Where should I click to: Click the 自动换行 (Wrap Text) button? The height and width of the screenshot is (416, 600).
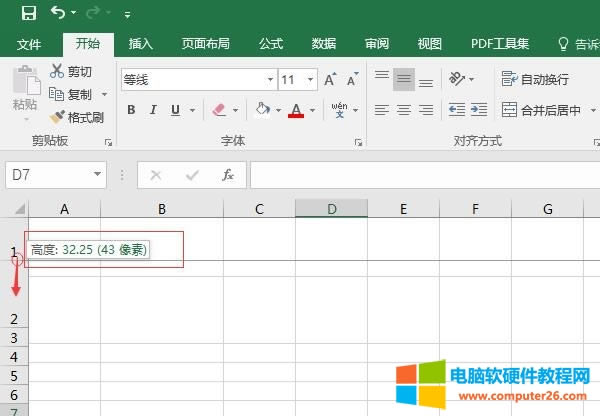point(535,79)
